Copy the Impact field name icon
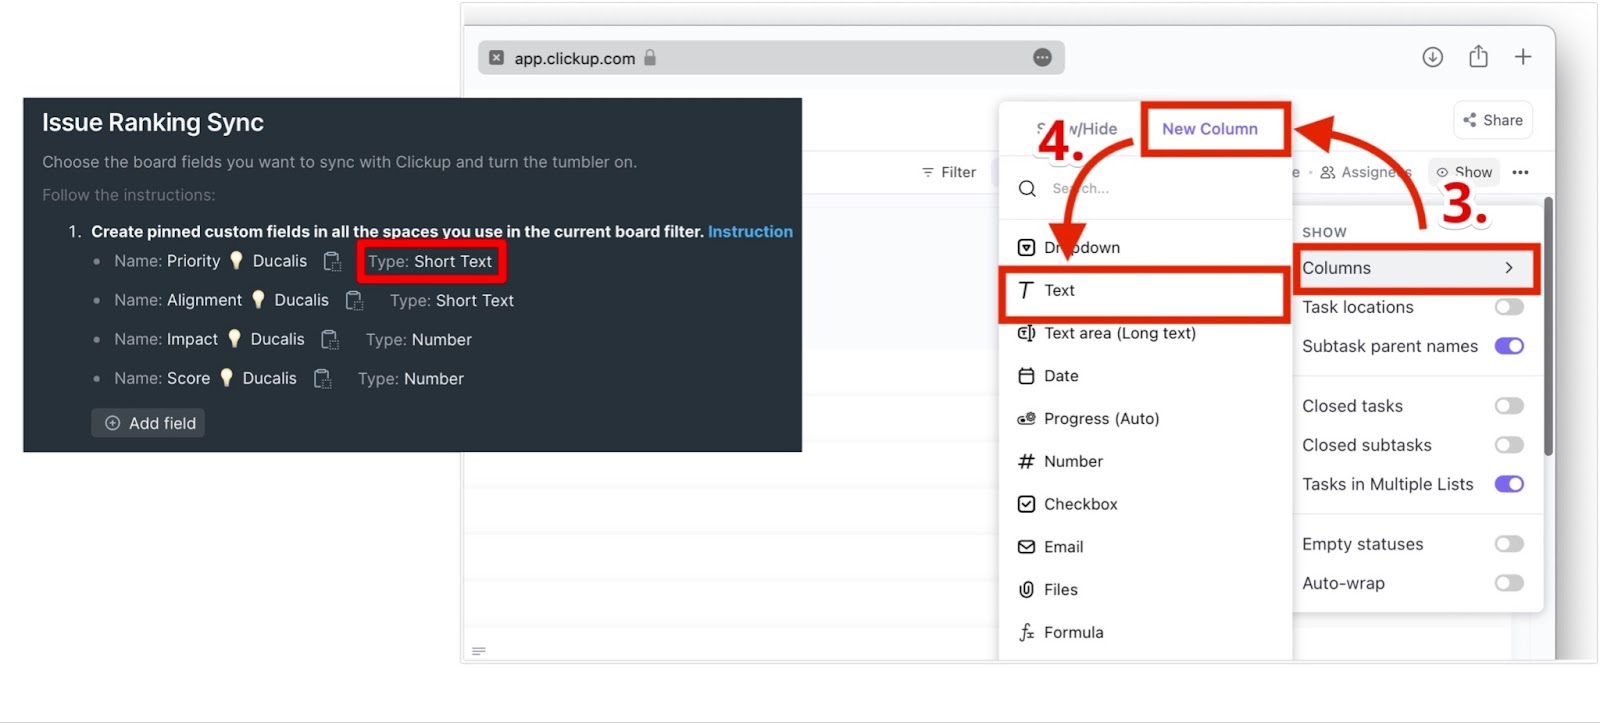The image size is (1600, 723). tap(330, 339)
